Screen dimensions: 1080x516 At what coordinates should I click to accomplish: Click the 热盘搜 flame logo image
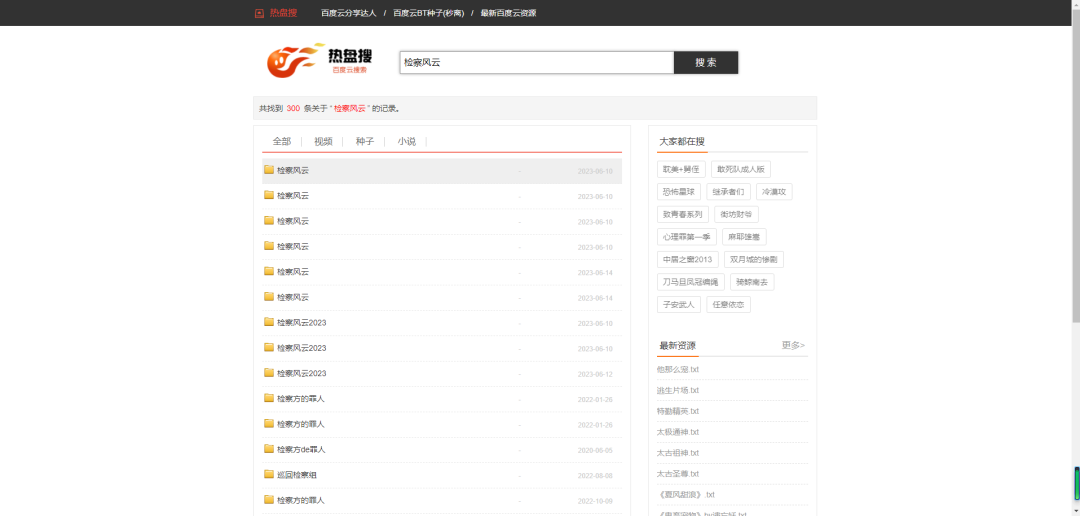pyautogui.click(x=320, y=61)
